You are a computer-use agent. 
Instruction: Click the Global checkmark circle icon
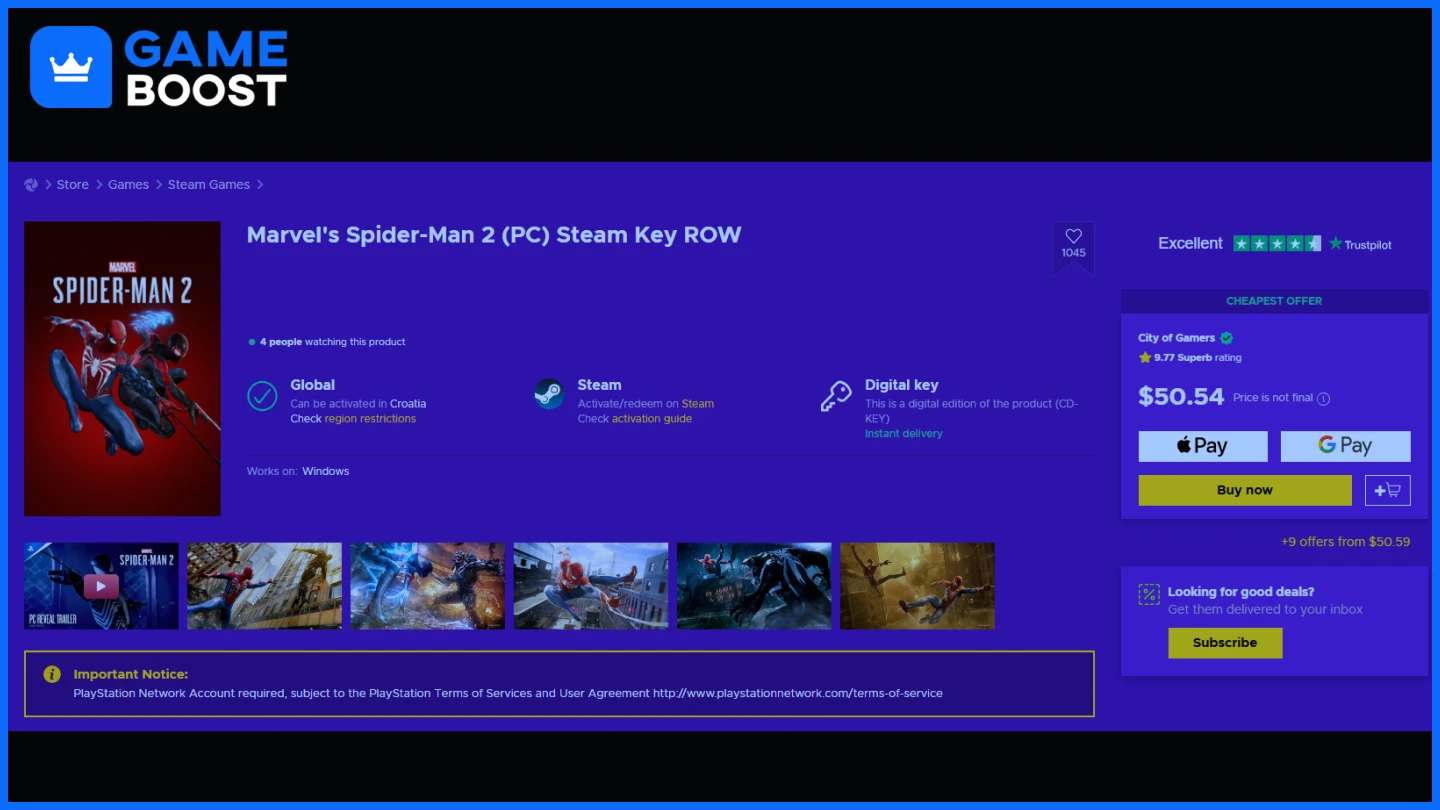point(262,396)
